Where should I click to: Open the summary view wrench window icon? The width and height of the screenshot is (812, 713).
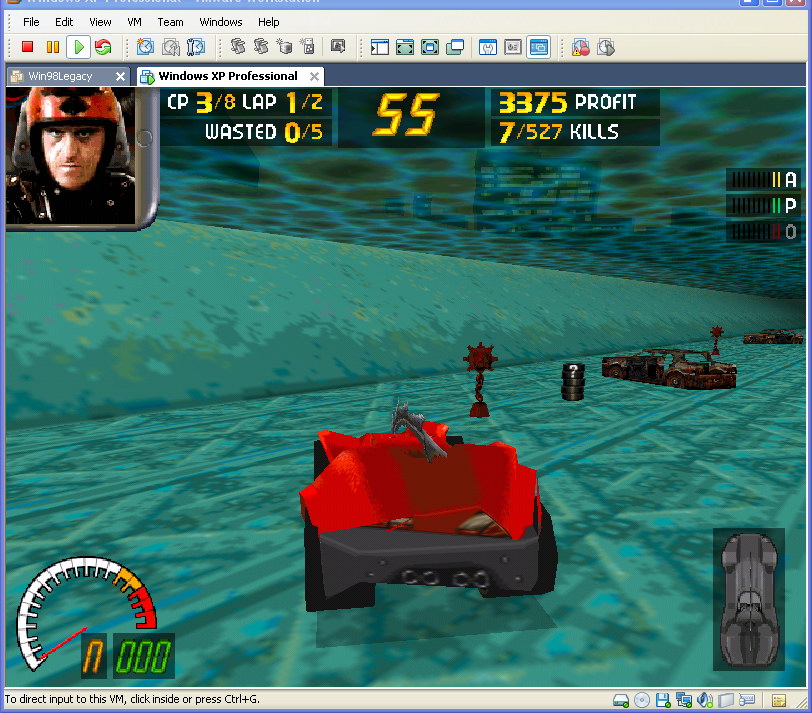click(x=488, y=47)
